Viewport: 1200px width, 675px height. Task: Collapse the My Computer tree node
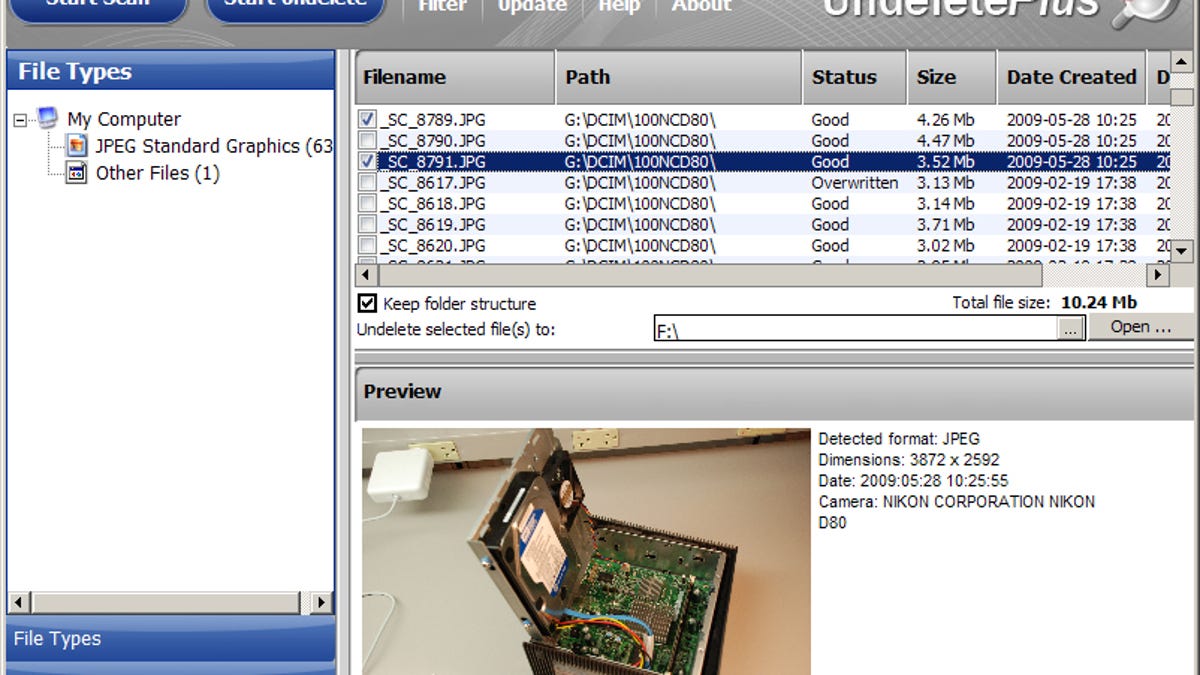point(20,120)
